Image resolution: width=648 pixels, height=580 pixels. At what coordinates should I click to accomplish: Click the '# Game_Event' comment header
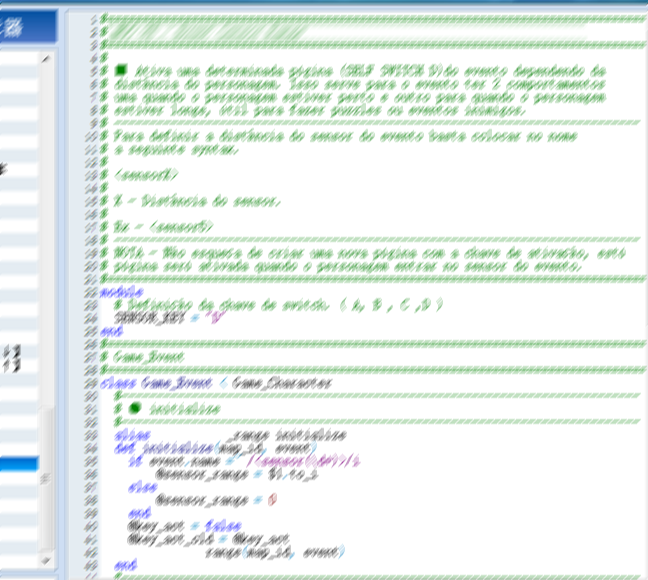(142, 357)
